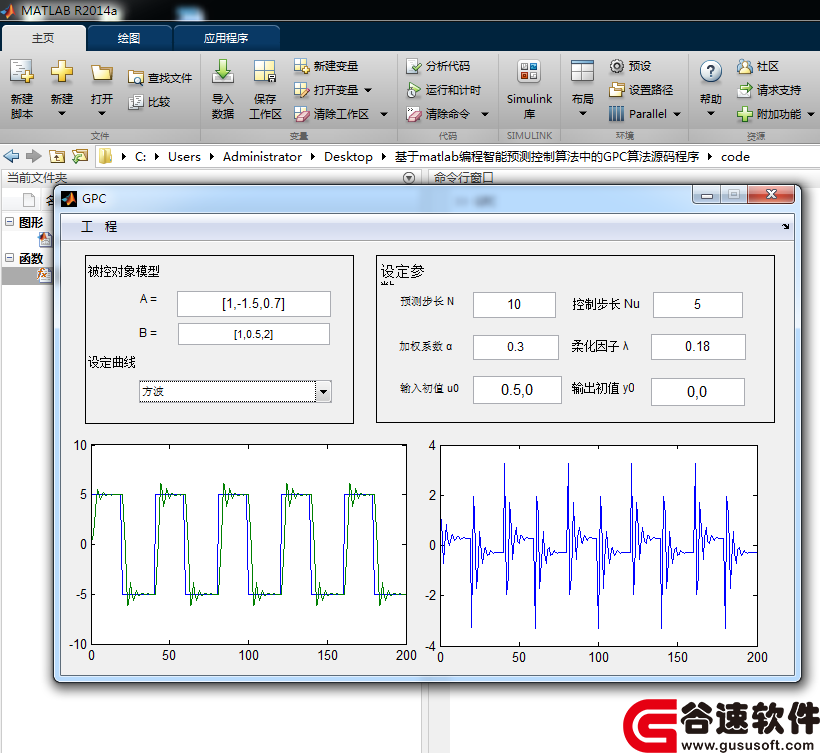820x753 pixels.
Task: Open Find Files (查找文件)
Action: 160,78
